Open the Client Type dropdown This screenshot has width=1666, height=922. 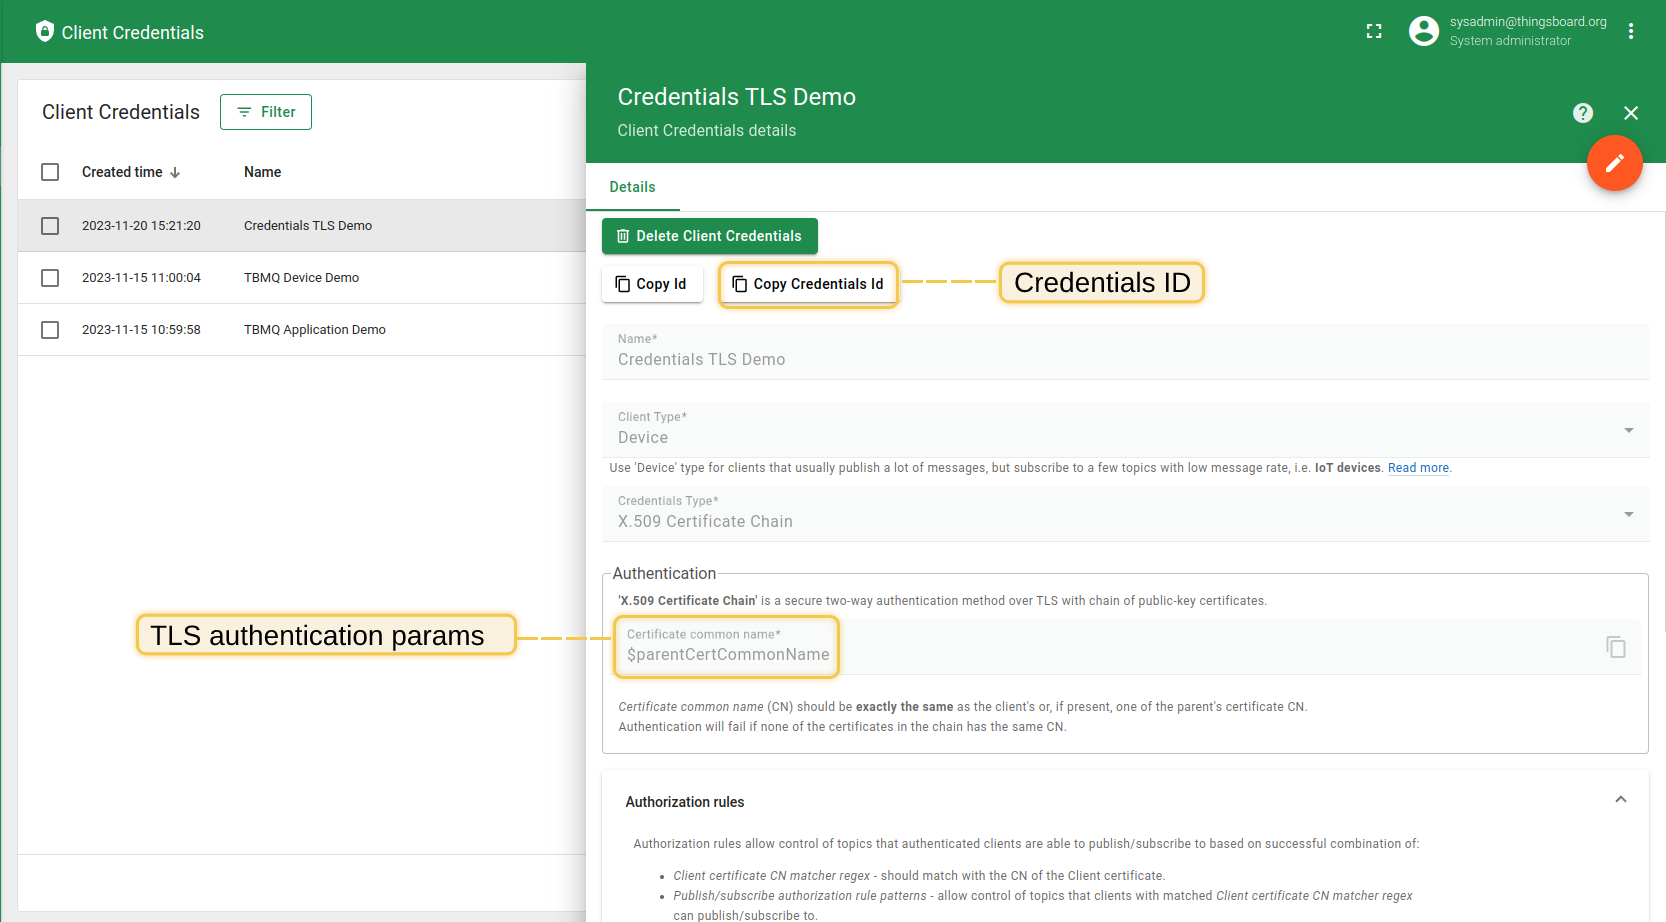point(1125,430)
